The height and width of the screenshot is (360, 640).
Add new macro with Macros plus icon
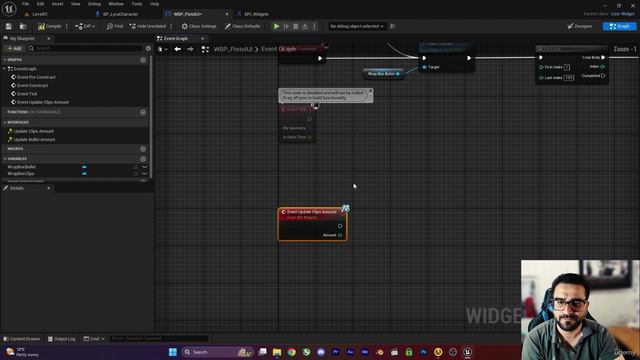point(143,149)
